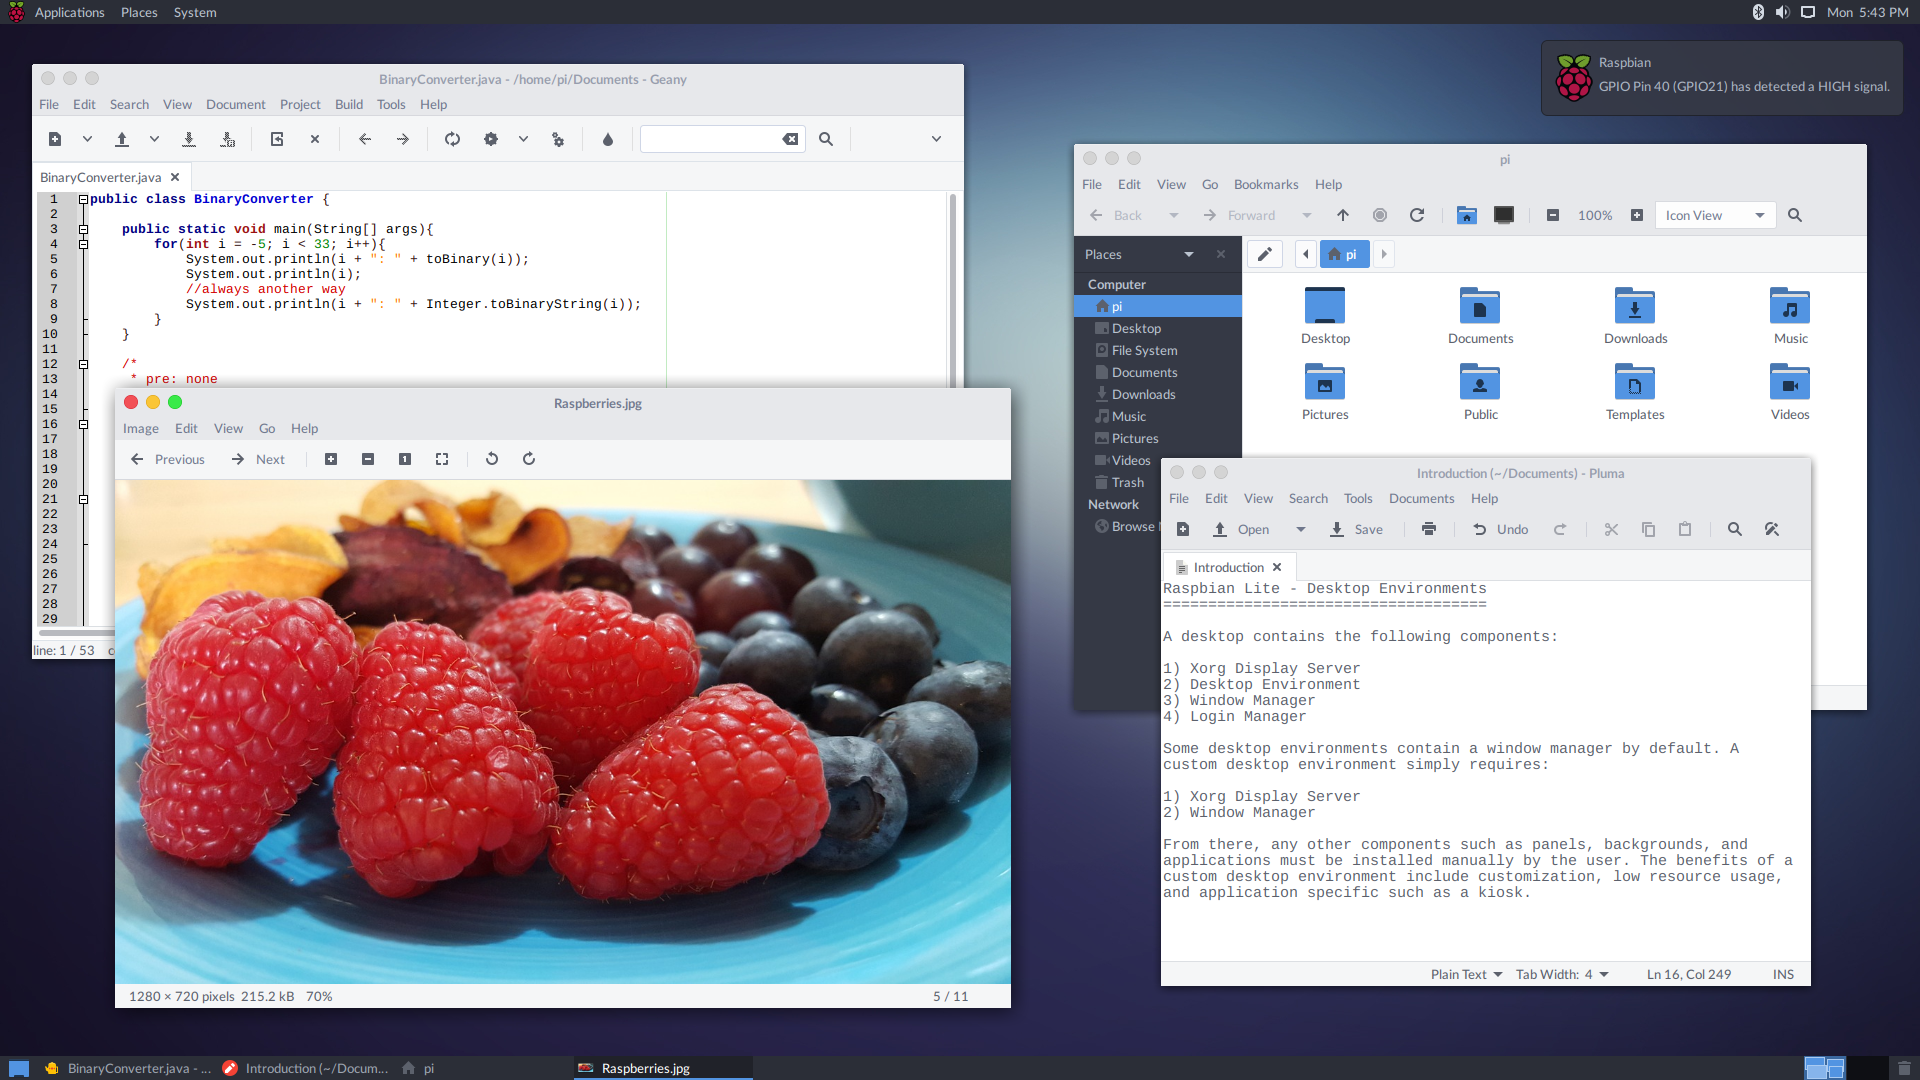Click the Save button in Pluma
This screenshot has height=1080, width=1920.
[1356, 529]
